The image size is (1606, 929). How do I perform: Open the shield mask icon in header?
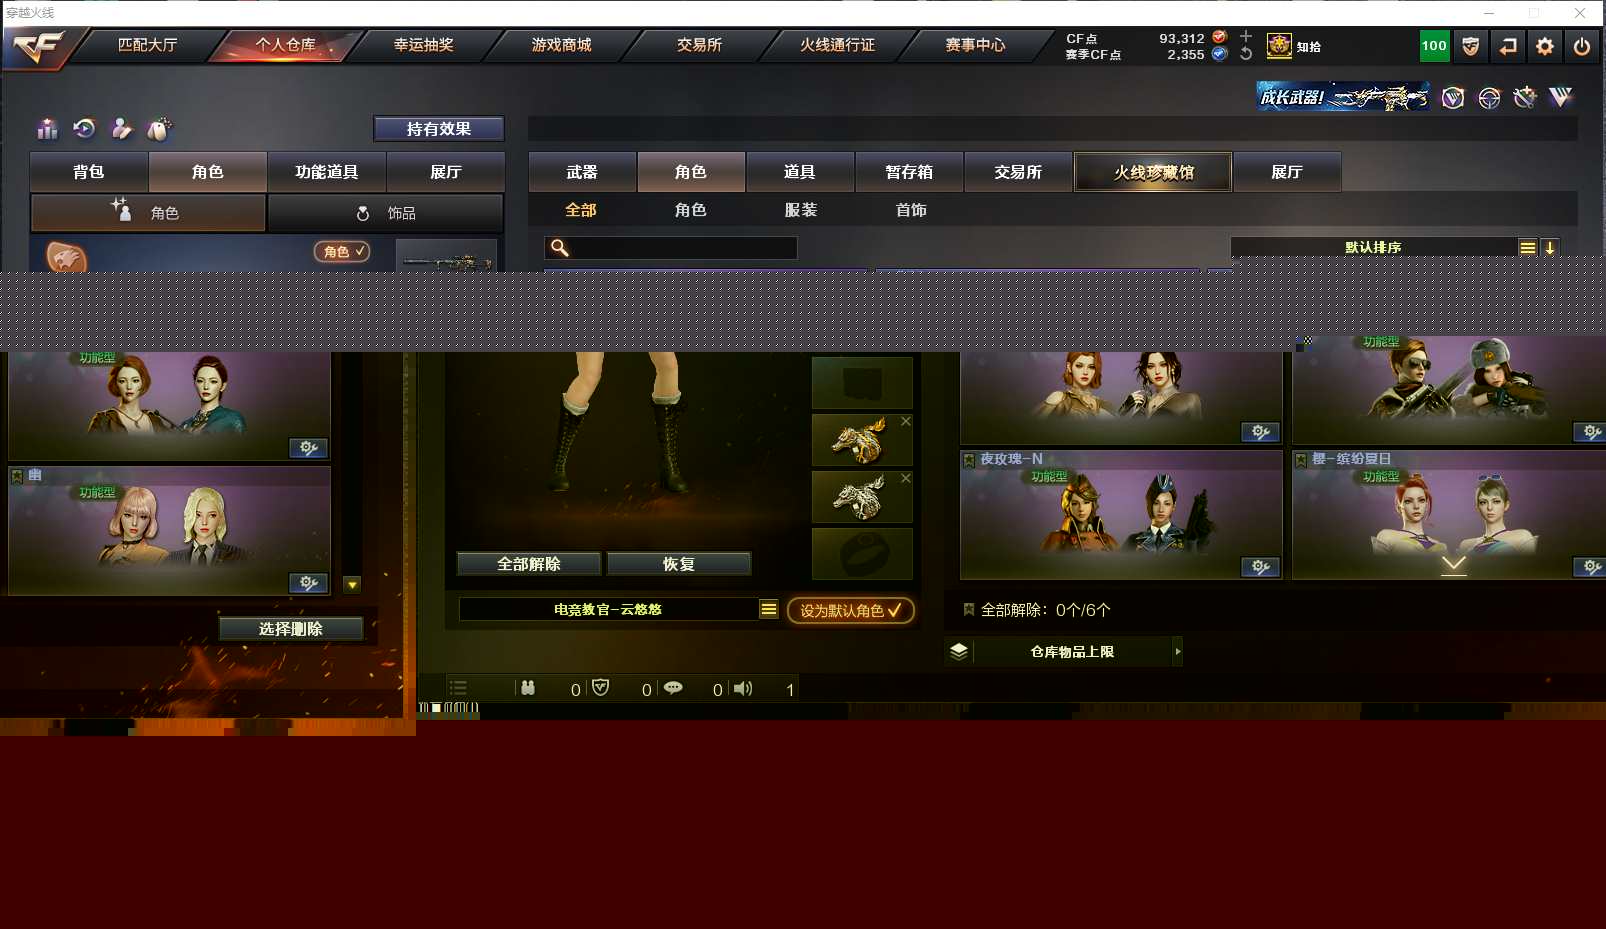[1470, 46]
